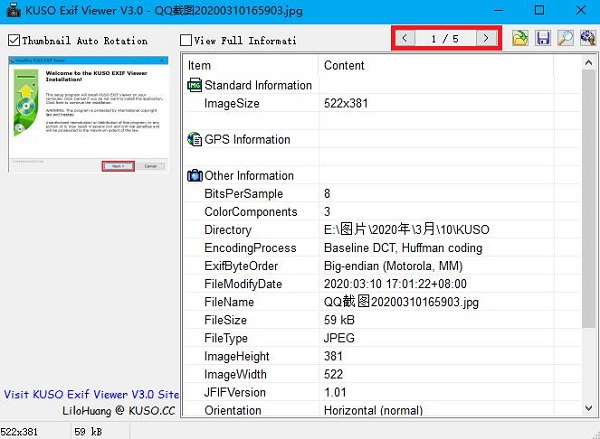600x439 pixels.
Task: Click the 59 kB value in Content column
Action: click(339, 320)
